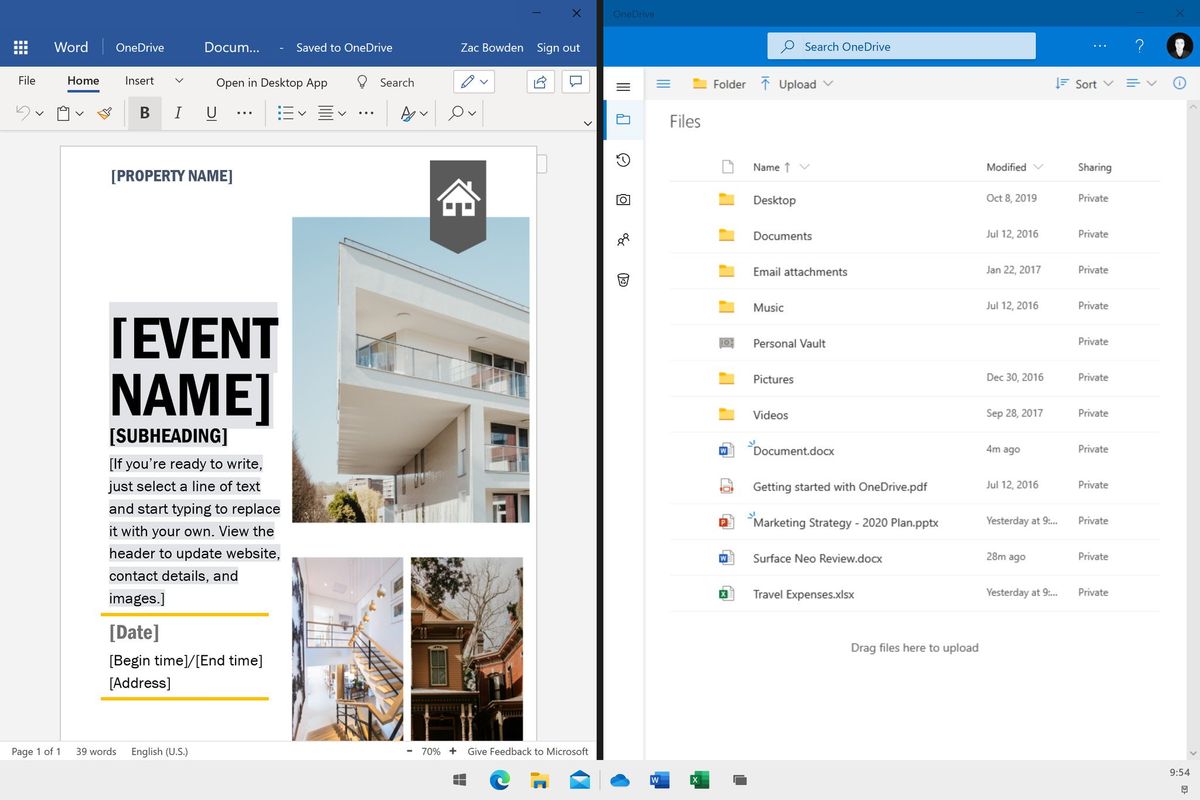Click the paragraph alignment icon
The width and height of the screenshot is (1200, 800).
[x=325, y=113]
